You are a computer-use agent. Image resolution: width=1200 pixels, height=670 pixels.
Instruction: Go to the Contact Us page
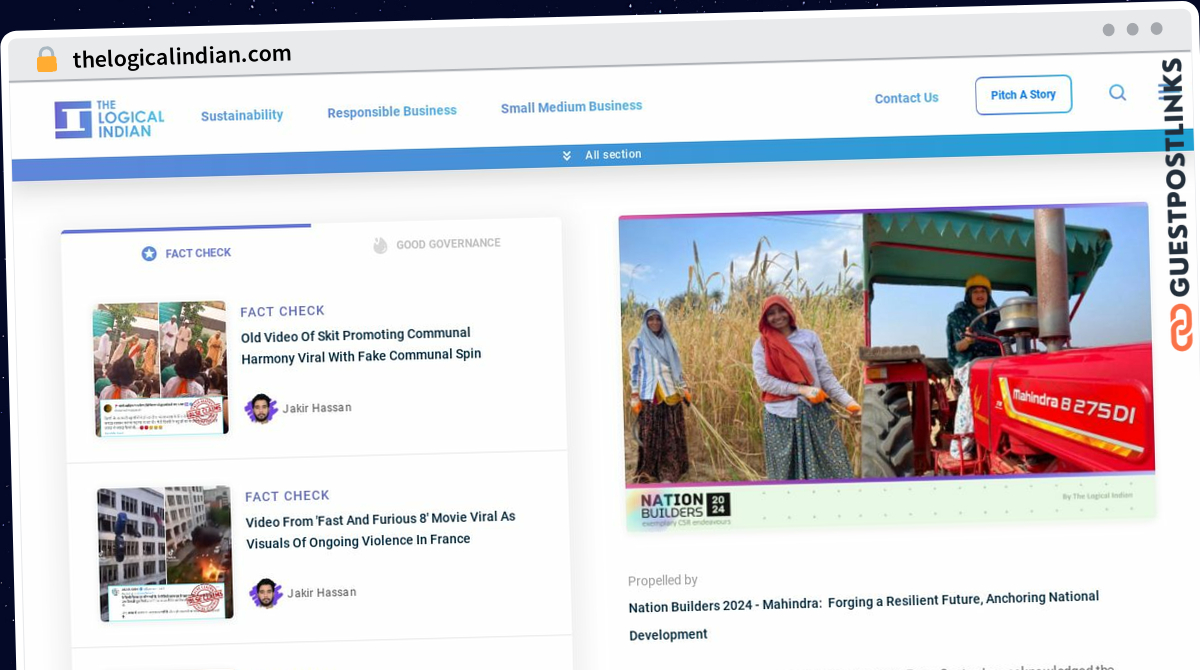906,98
